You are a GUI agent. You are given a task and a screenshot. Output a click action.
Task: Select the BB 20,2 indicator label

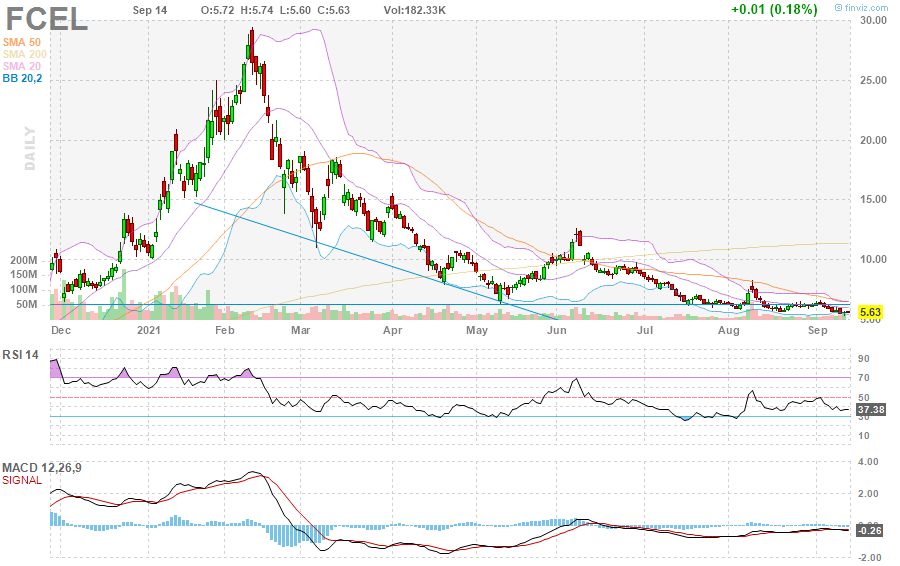(x=24, y=77)
